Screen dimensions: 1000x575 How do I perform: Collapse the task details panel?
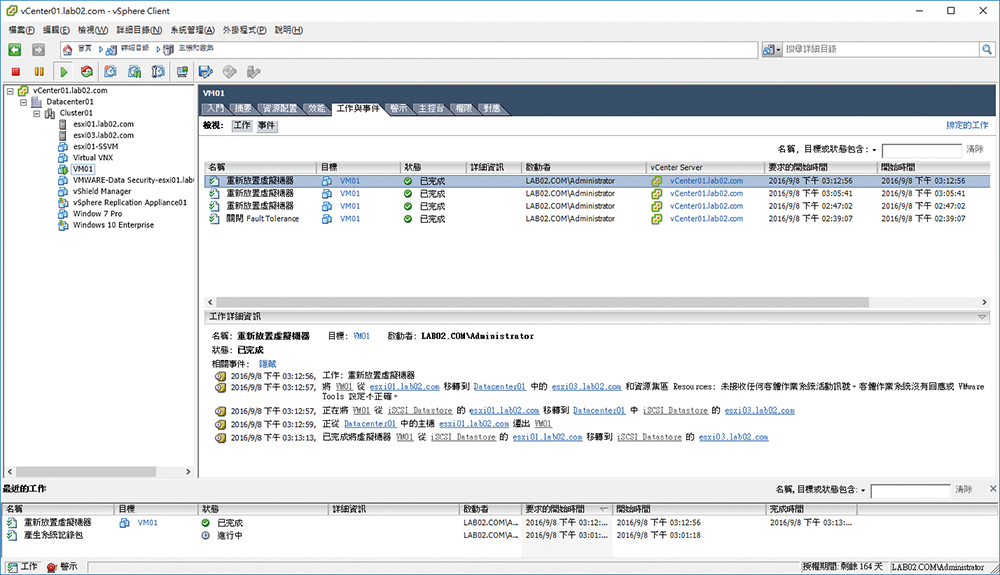pos(982,317)
